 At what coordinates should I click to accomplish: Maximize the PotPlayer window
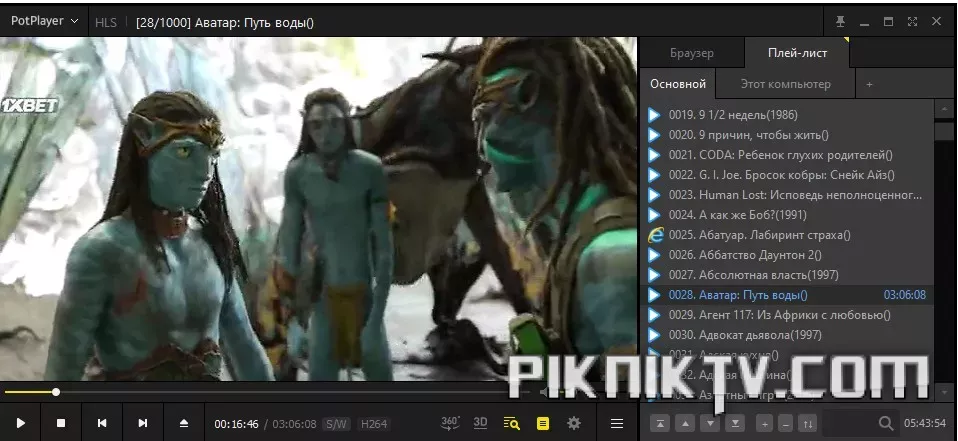888,21
